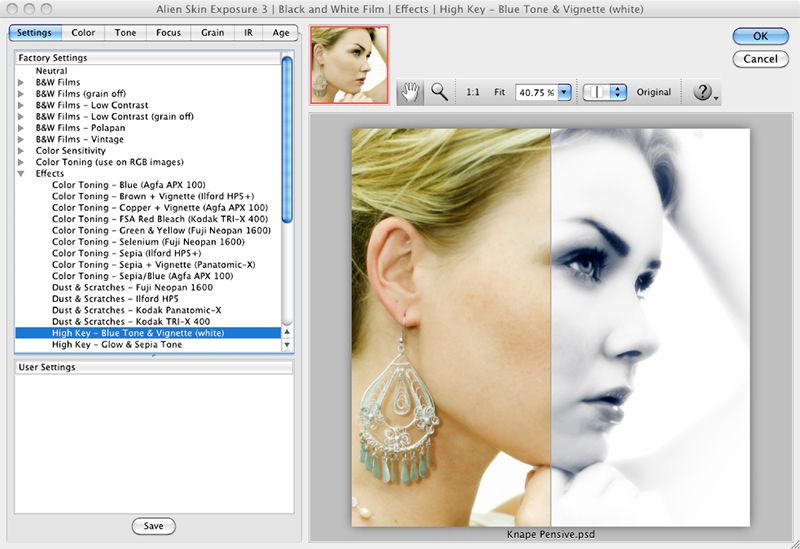Expand B&W Films - Low Contrast (grain off)

click(x=21, y=116)
